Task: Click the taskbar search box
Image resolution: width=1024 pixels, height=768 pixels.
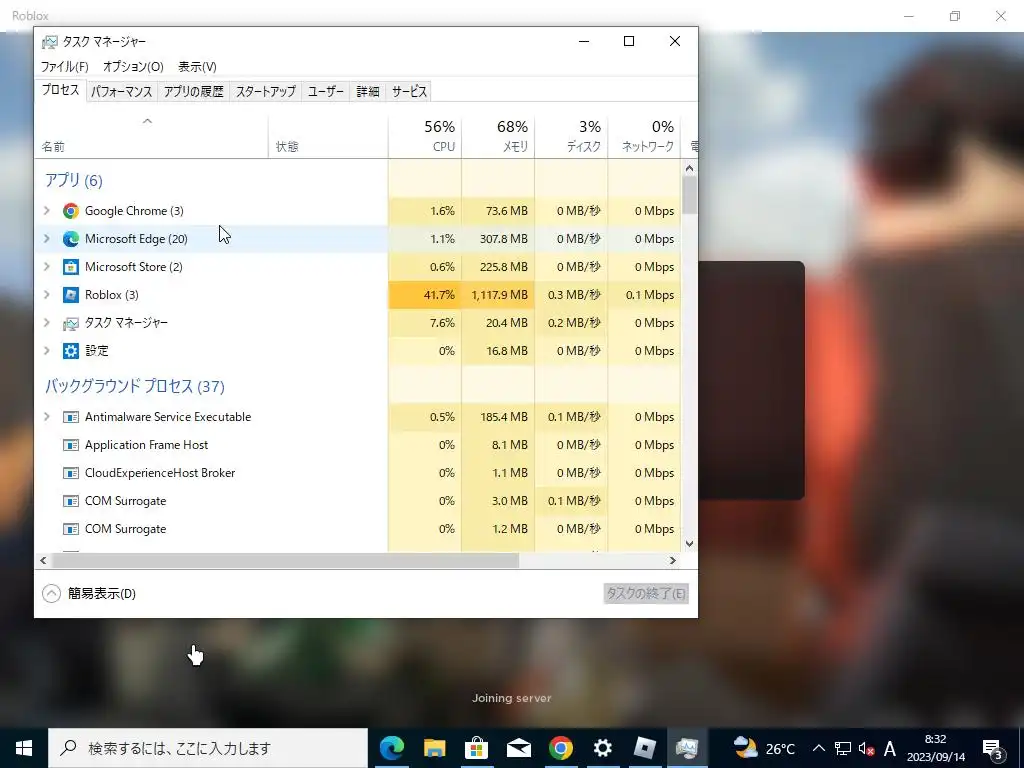Action: pyautogui.click(x=208, y=748)
